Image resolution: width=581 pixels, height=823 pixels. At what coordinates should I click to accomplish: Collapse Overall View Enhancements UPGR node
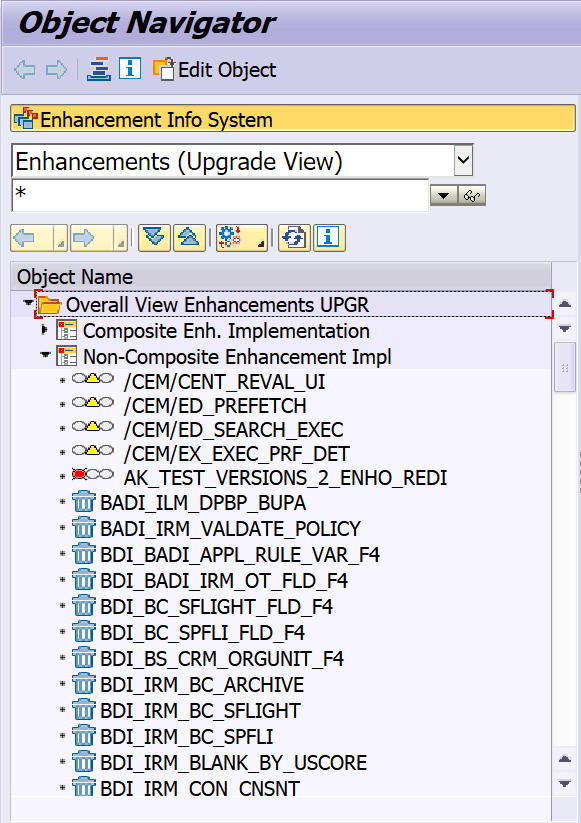point(27,303)
